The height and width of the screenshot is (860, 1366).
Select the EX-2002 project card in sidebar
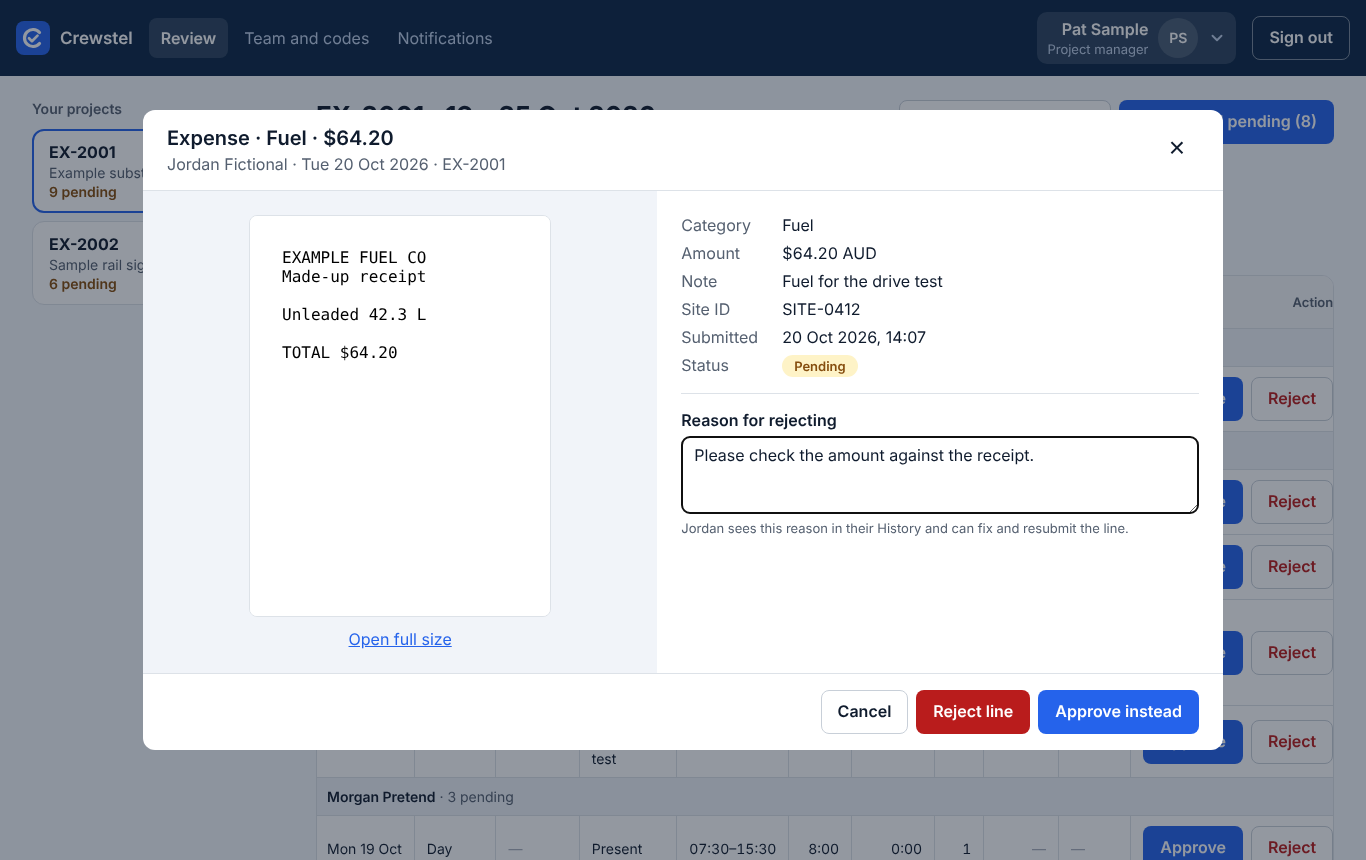click(x=88, y=262)
